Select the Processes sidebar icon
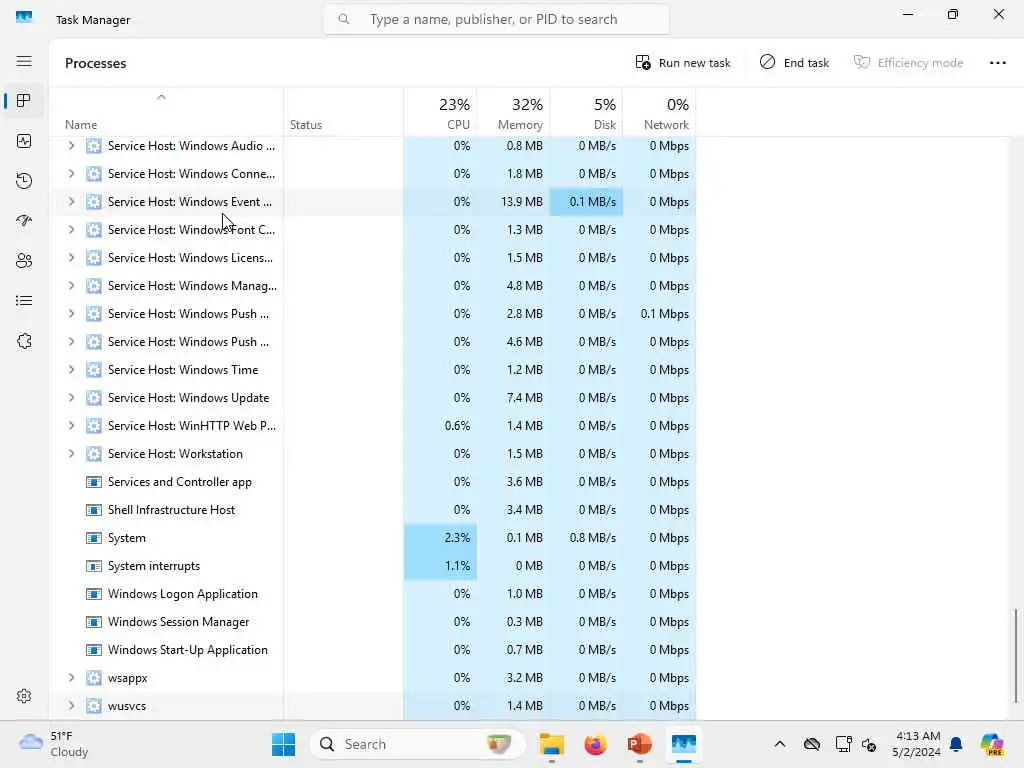This screenshot has height=768, width=1024. pyautogui.click(x=24, y=101)
